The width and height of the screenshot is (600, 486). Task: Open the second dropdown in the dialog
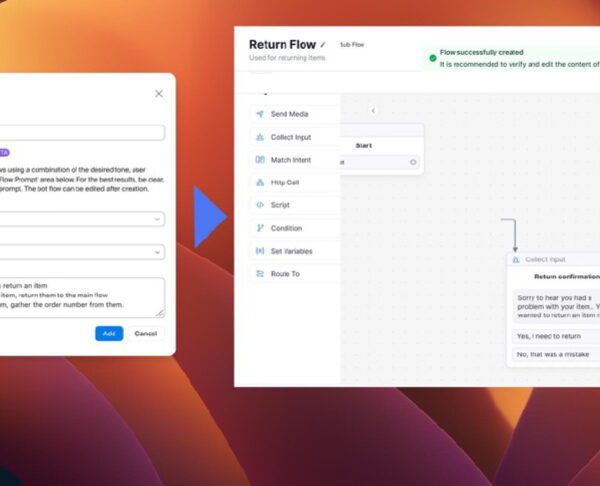(x=82, y=252)
